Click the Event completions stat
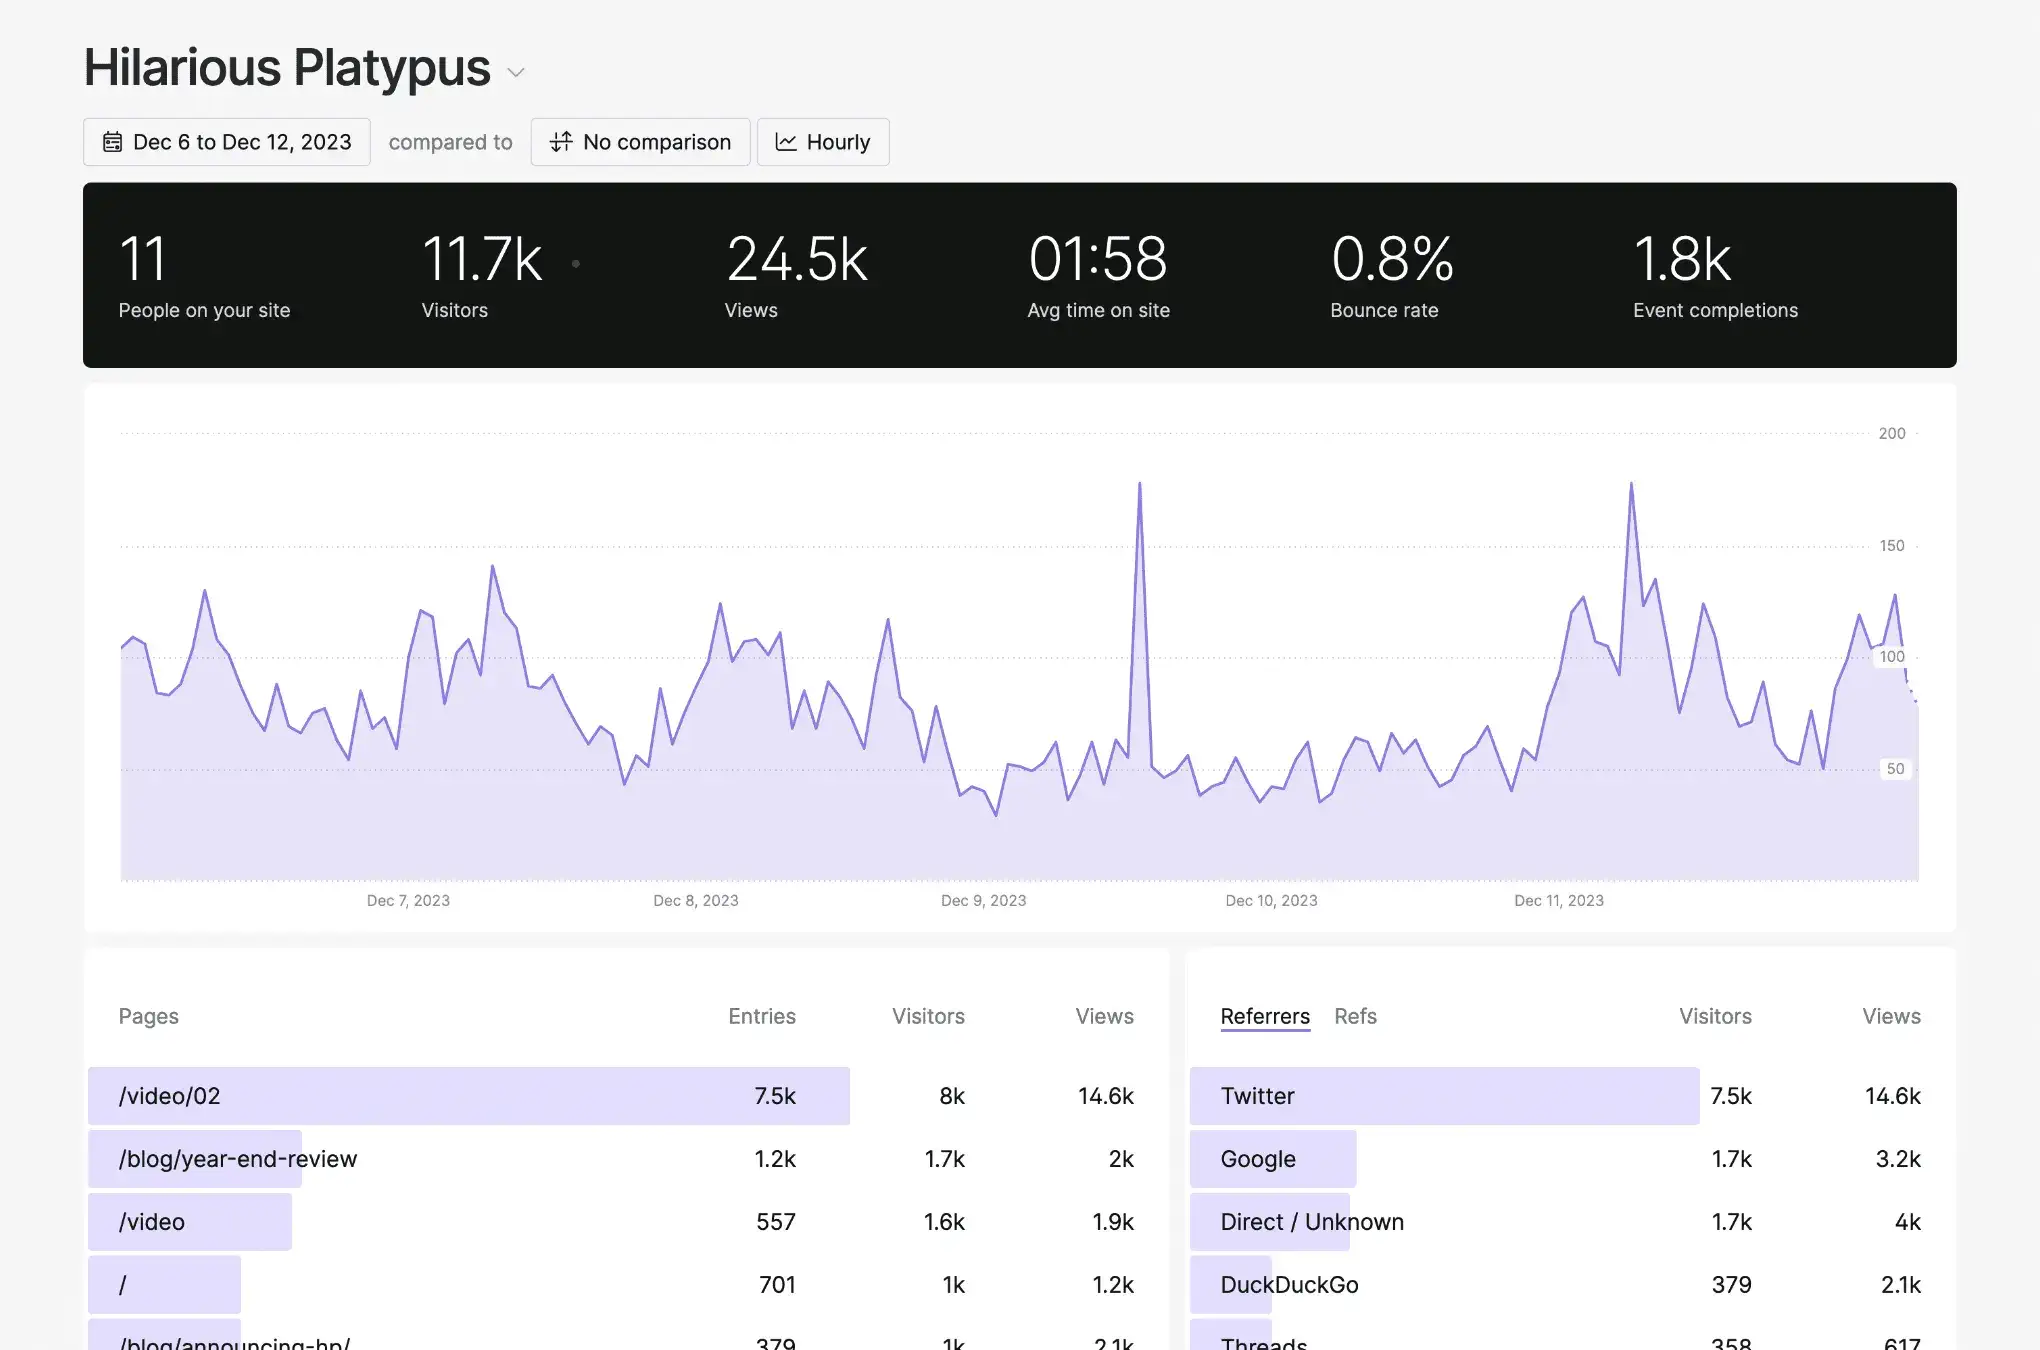2040x1350 pixels. point(1714,275)
